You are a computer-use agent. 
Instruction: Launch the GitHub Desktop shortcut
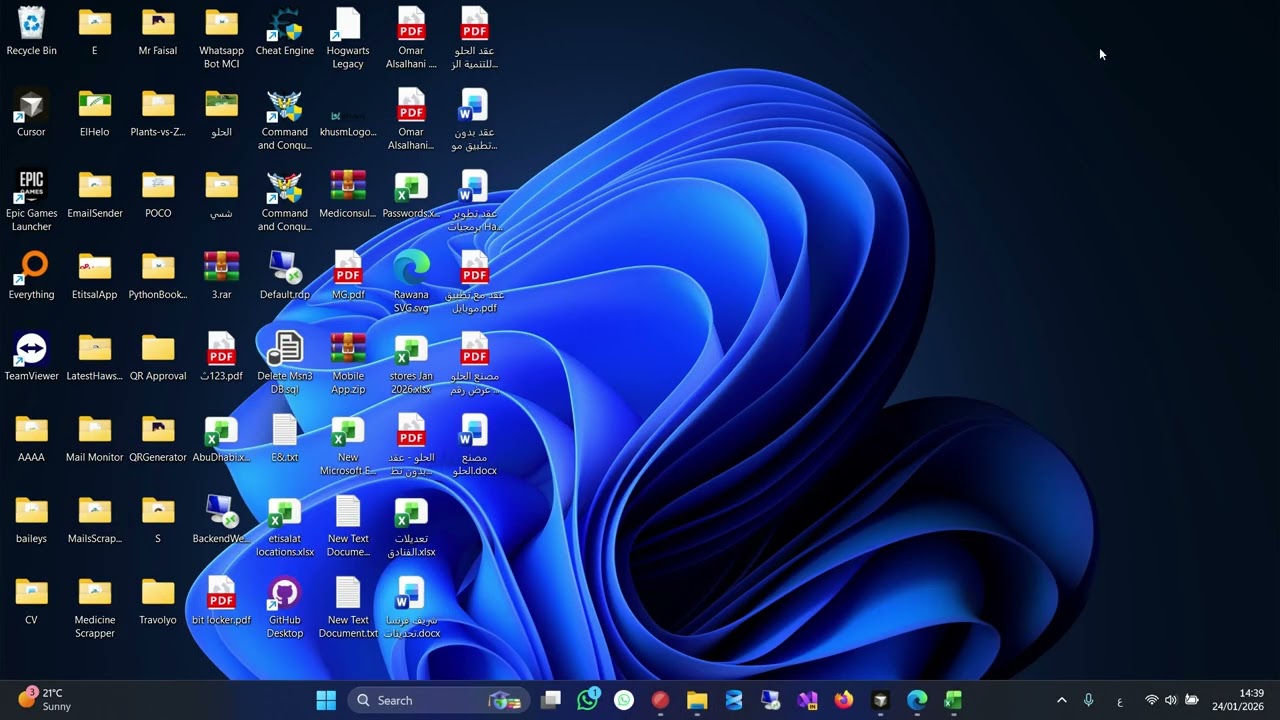coord(285,608)
